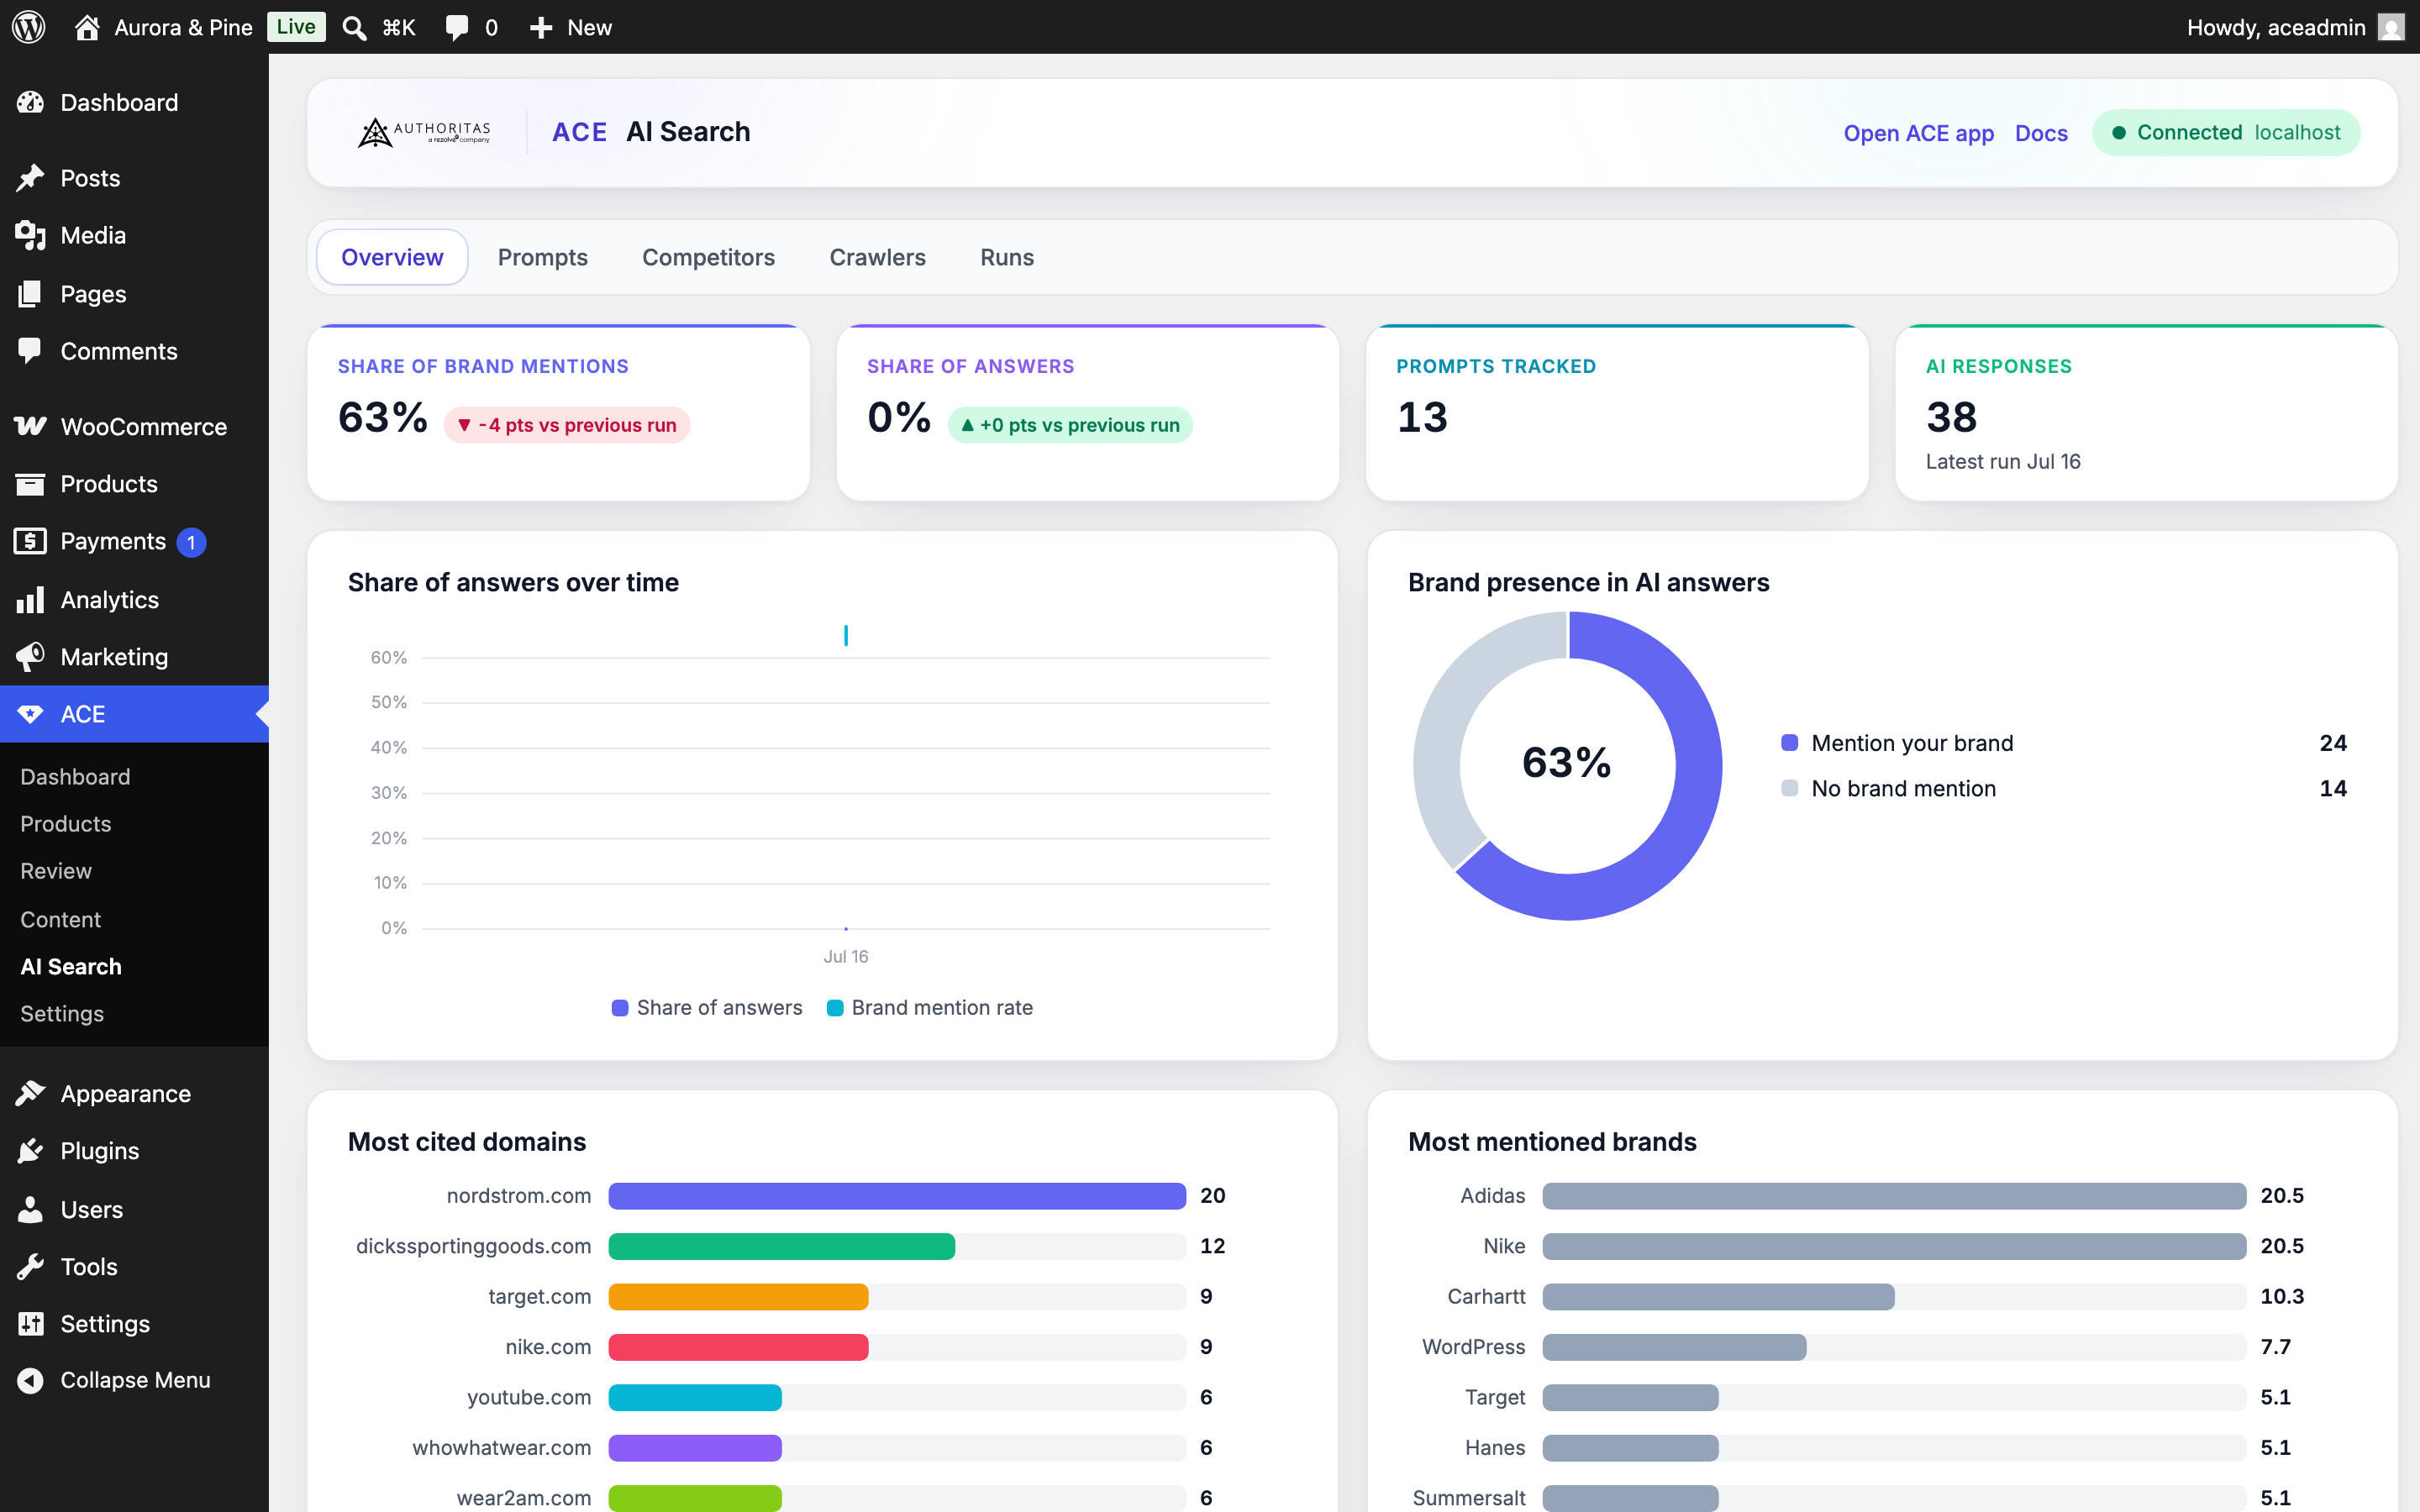This screenshot has height=1512, width=2420.
Task: Open the New menu in admin bar
Action: coord(570,27)
